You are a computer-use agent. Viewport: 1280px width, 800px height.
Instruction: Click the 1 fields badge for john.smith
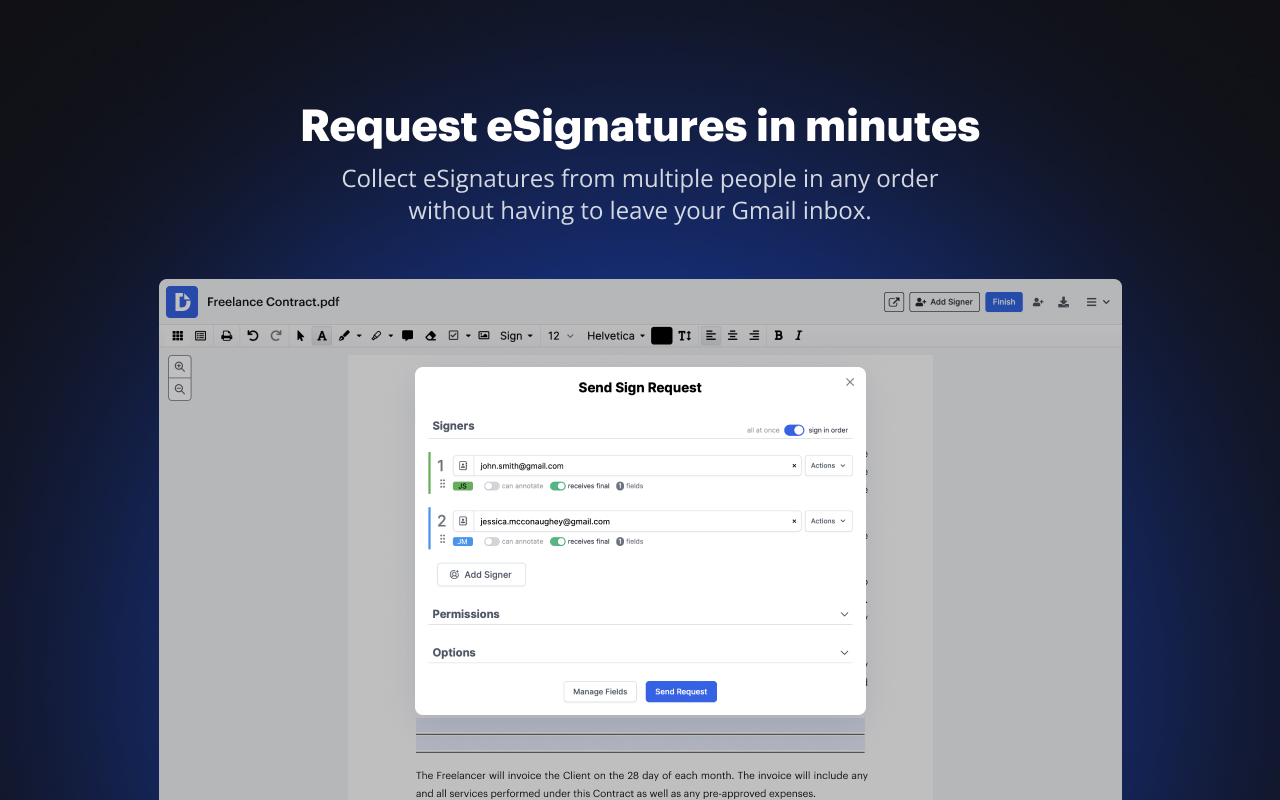629,486
